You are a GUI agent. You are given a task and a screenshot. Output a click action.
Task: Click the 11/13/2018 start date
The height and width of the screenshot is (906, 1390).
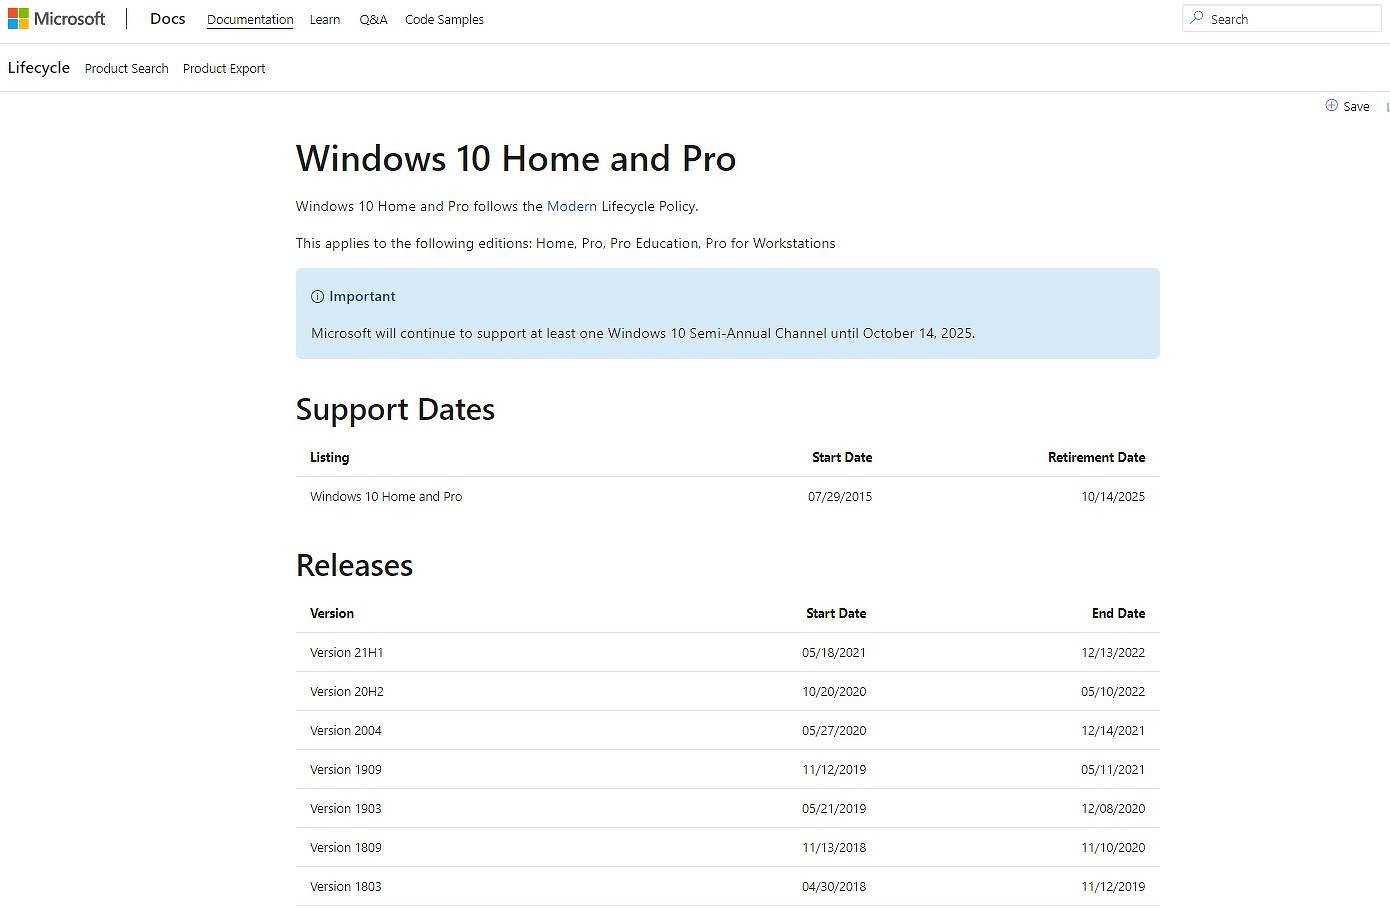tap(834, 847)
